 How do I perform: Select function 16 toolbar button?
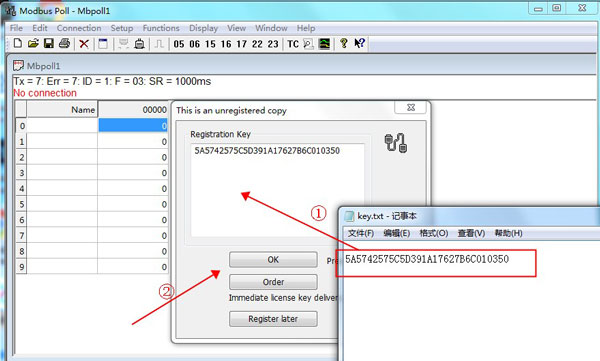pyautogui.click(x=226, y=44)
